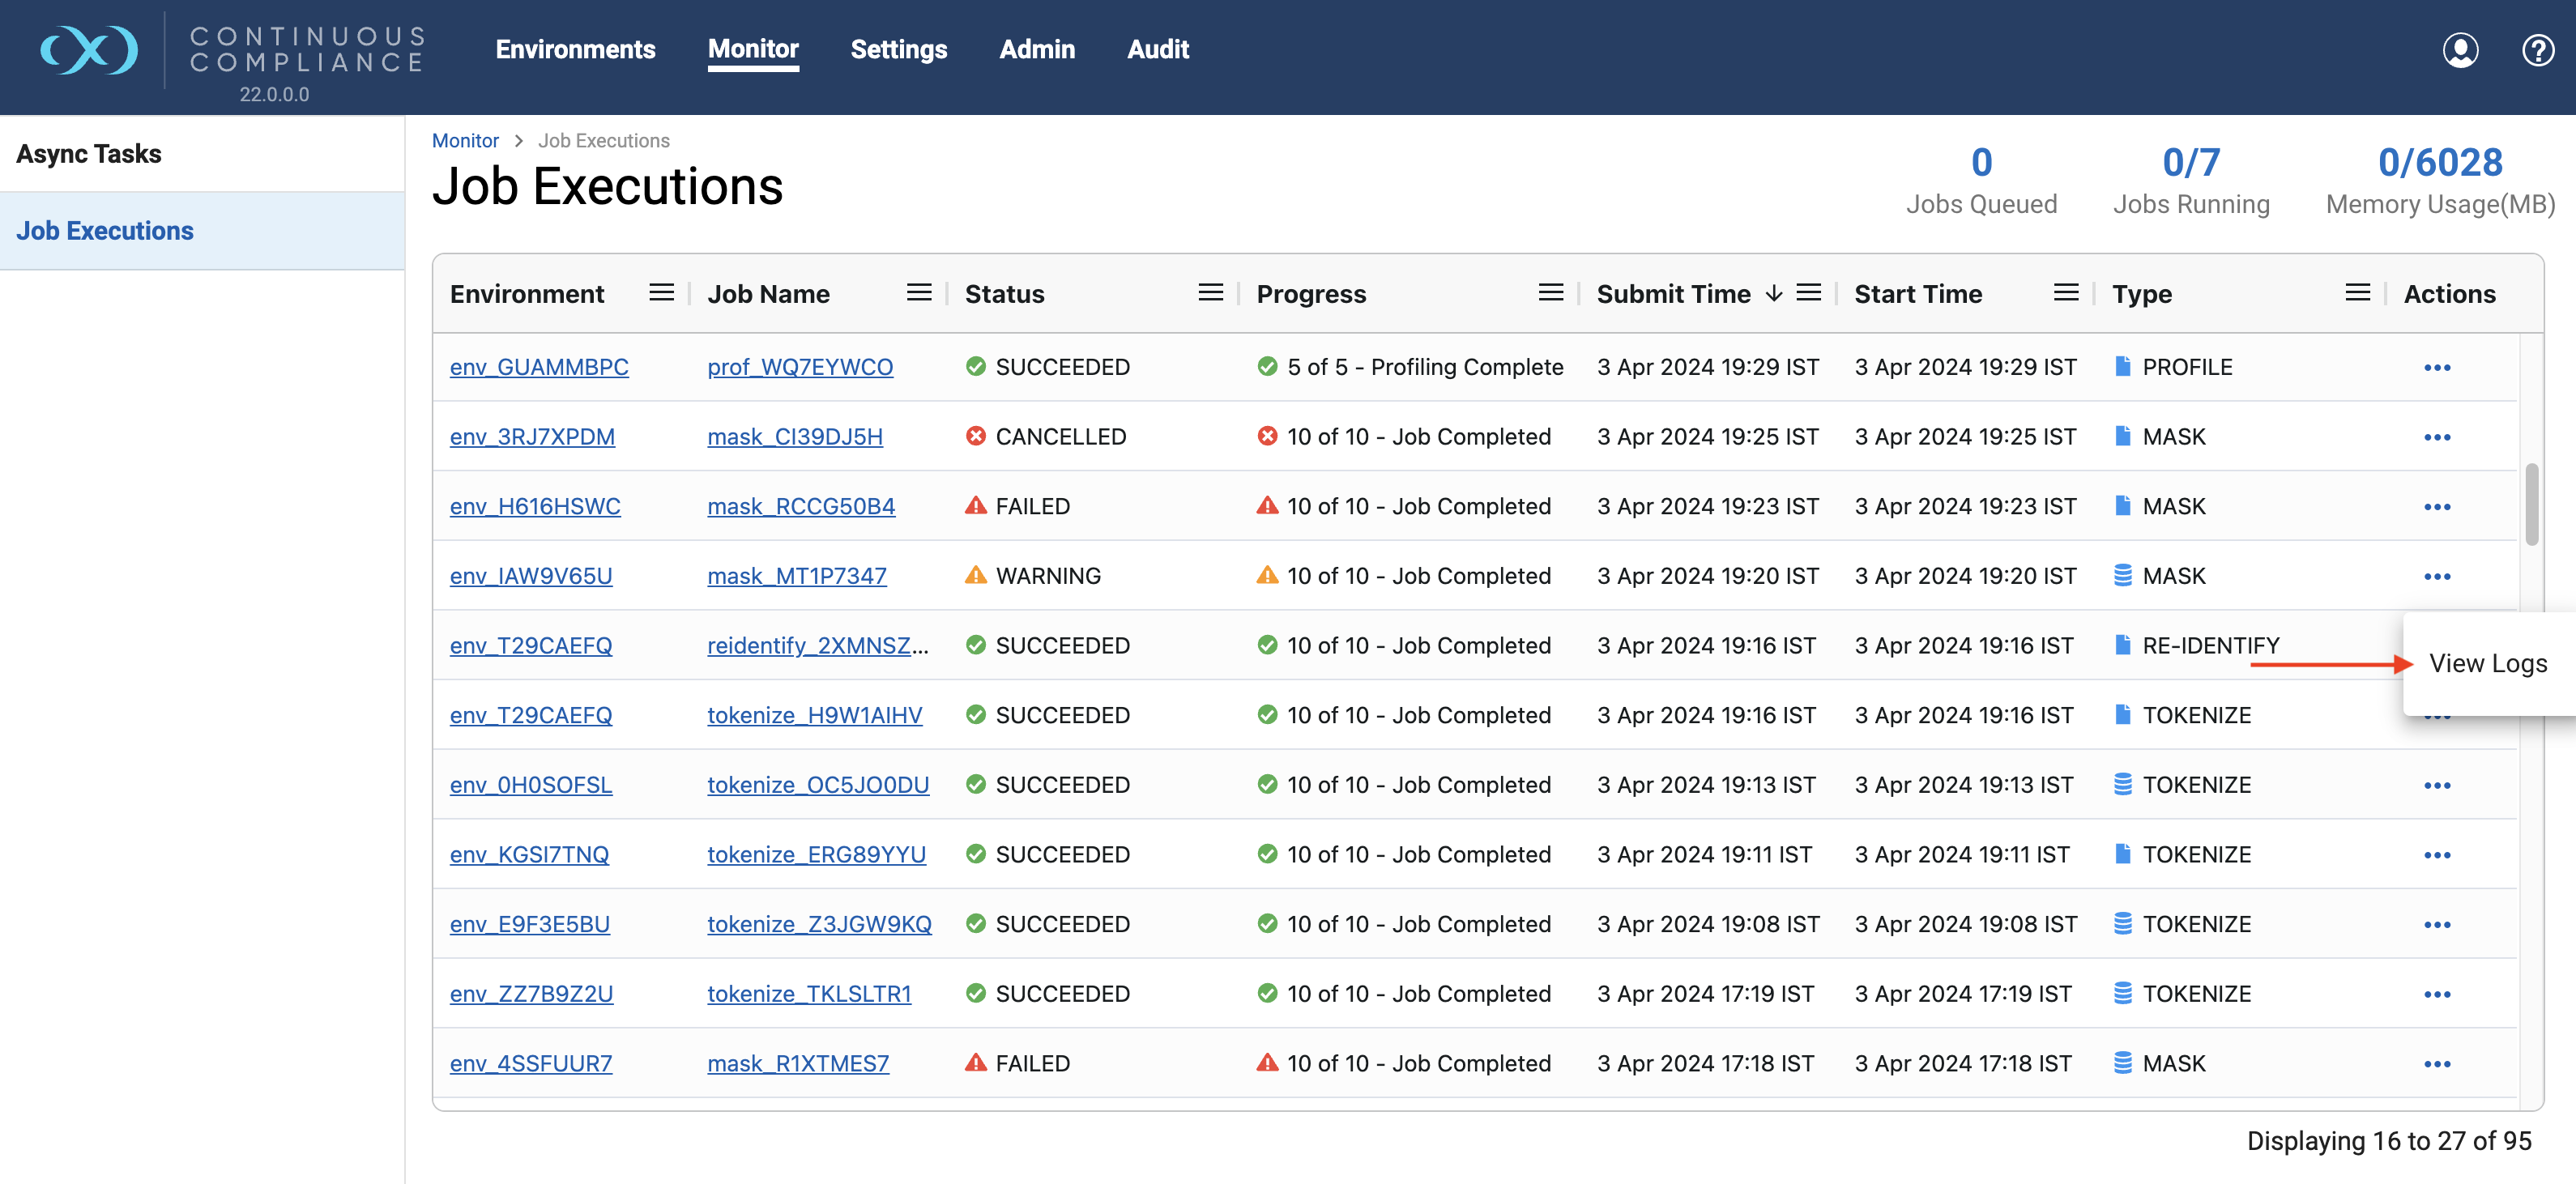The width and height of the screenshot is (2576, 1184).
Task: Open env_GUAMMBPC environment link
Action: (539, 367)
